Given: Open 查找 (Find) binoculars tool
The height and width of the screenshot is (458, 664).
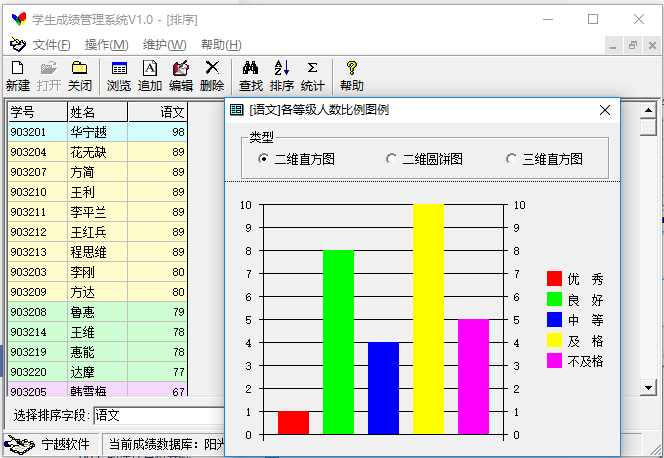Looking at the screenshot, I should click(x=251, y=68).
